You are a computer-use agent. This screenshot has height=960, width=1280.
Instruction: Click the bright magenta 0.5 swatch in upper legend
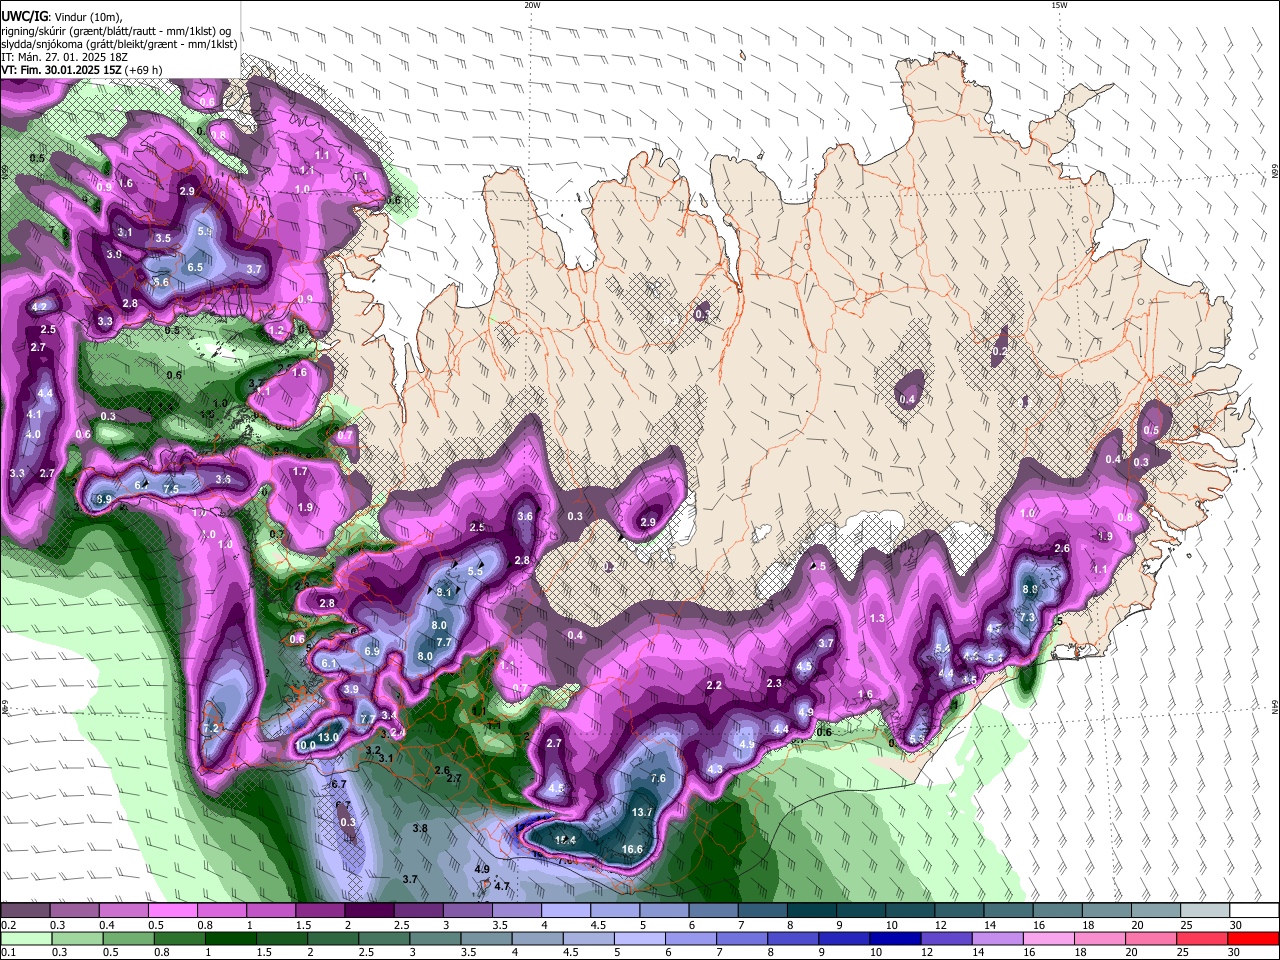pyautogui.click(x=172, y=910)
